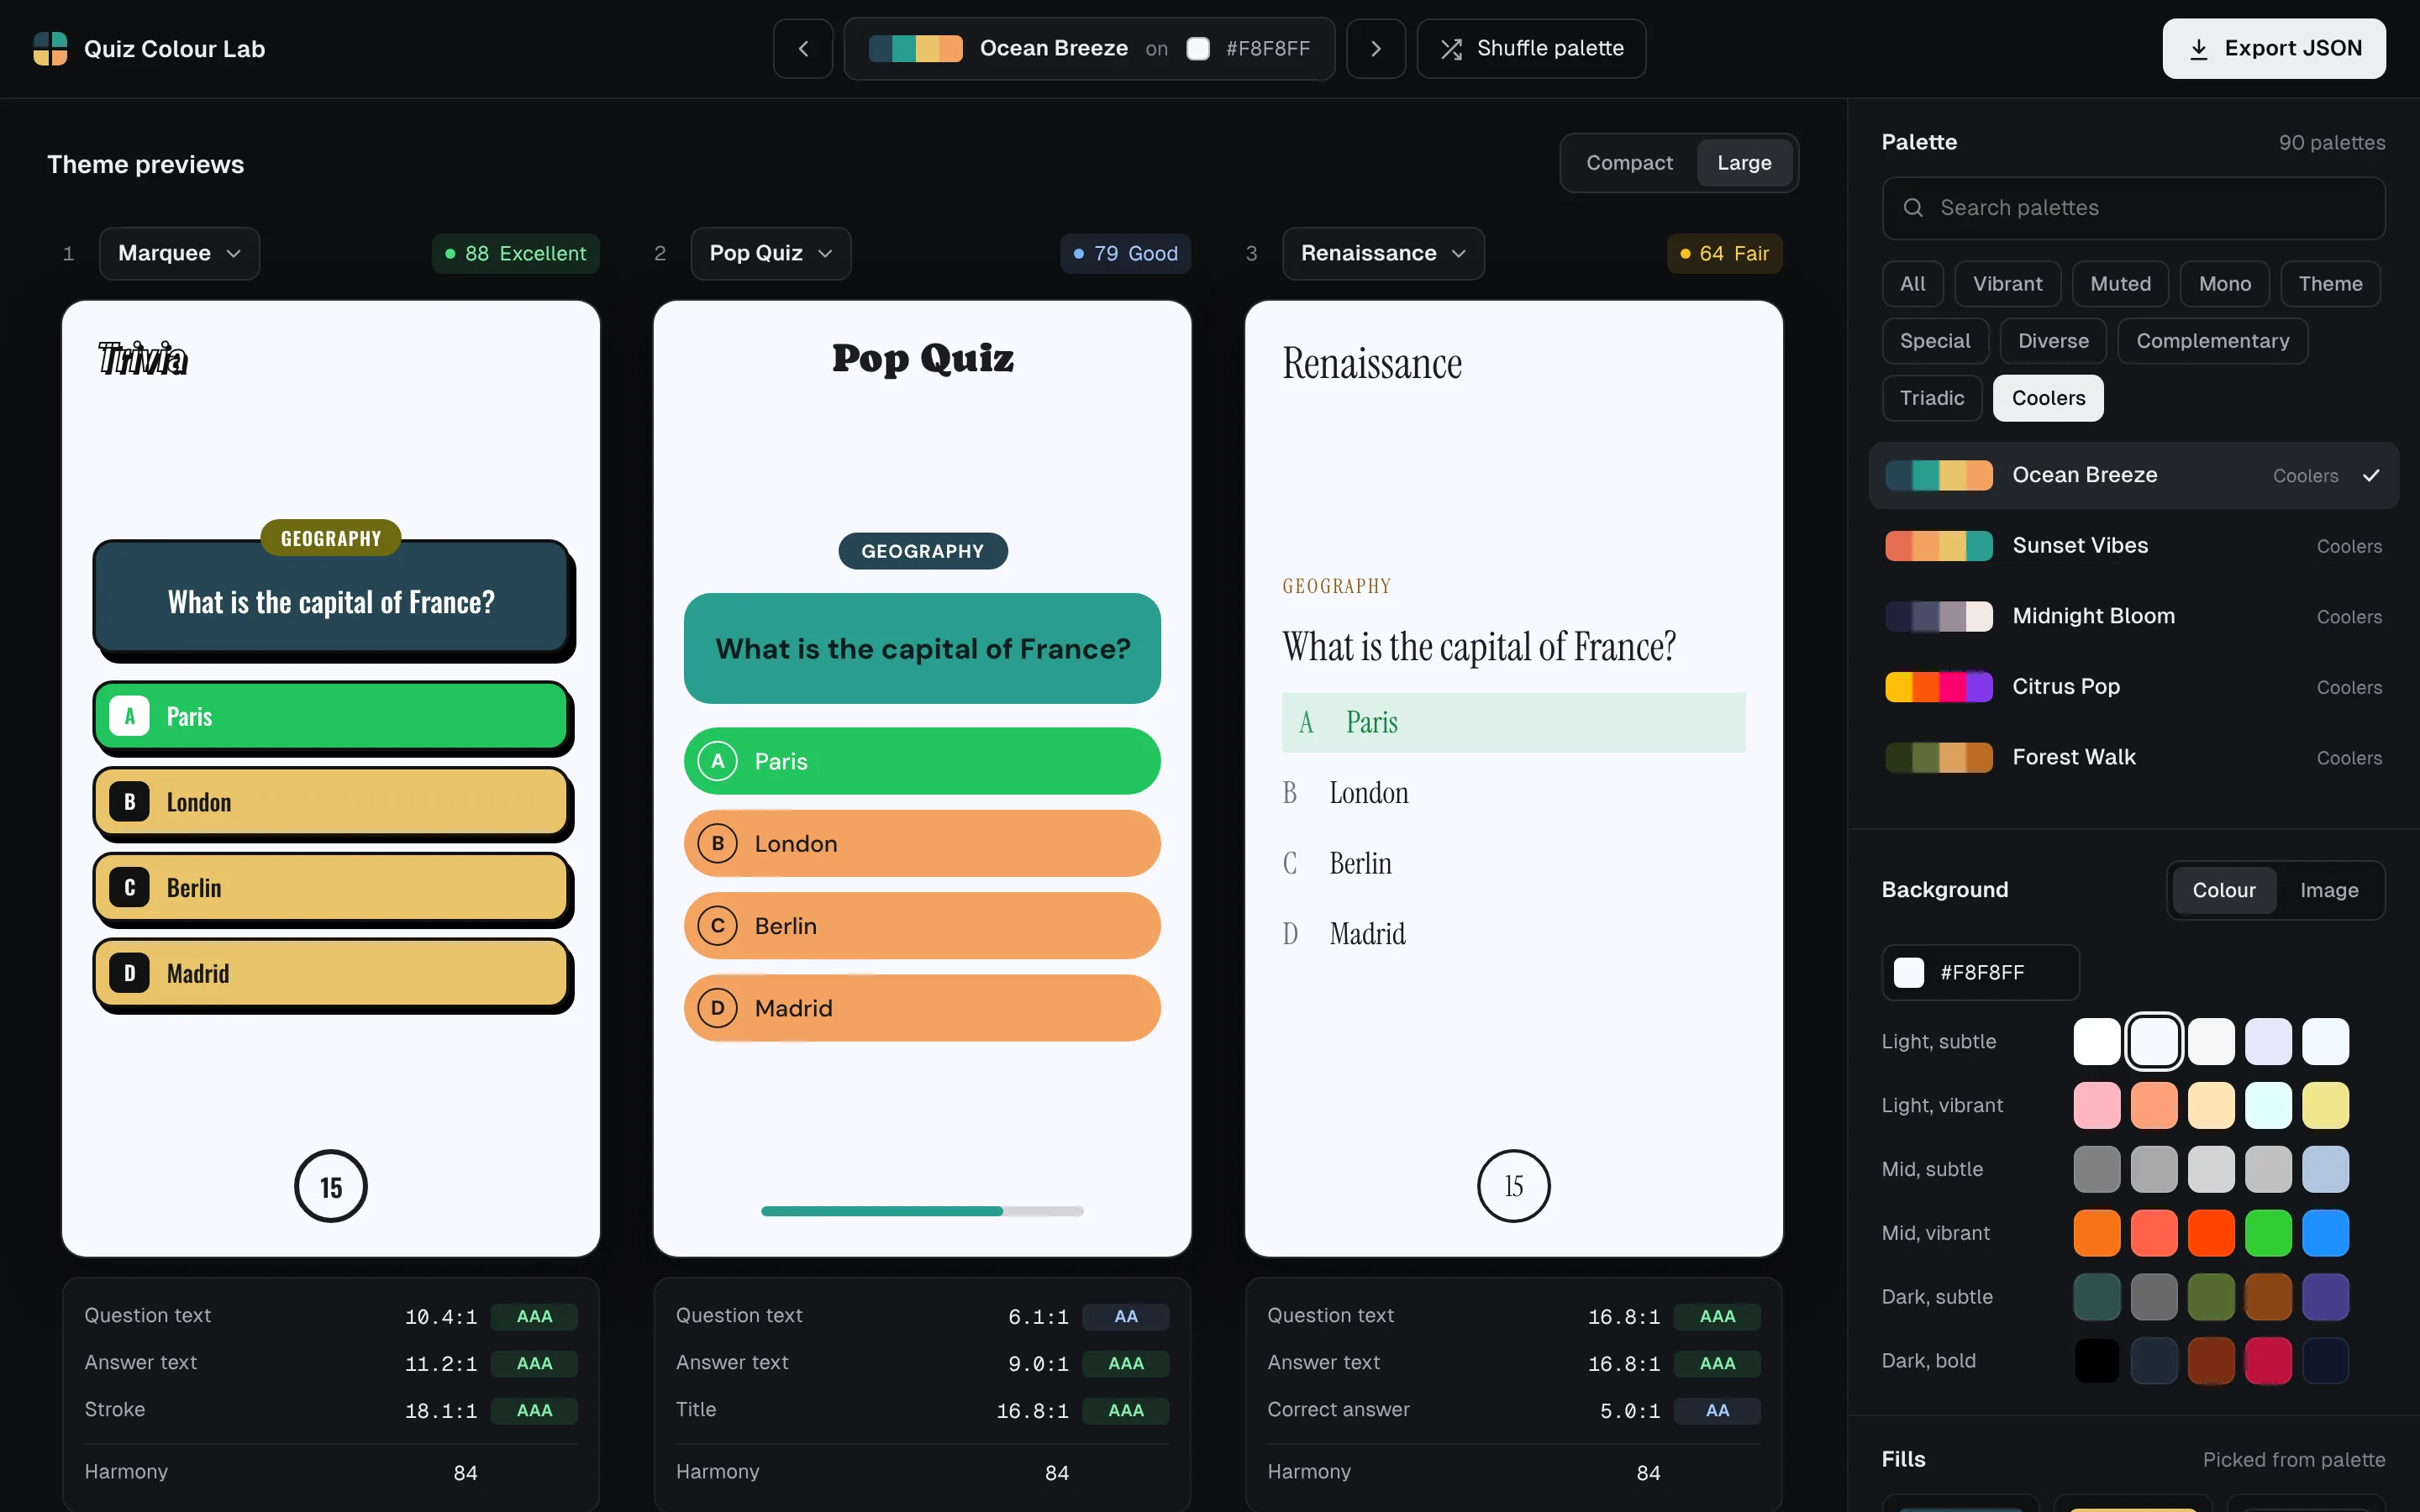Click the GEOGRAPHY tag in Pop Quiz preview
Image resolution: width=2420 pixels, height=1512 pixels.
point(922,551)
